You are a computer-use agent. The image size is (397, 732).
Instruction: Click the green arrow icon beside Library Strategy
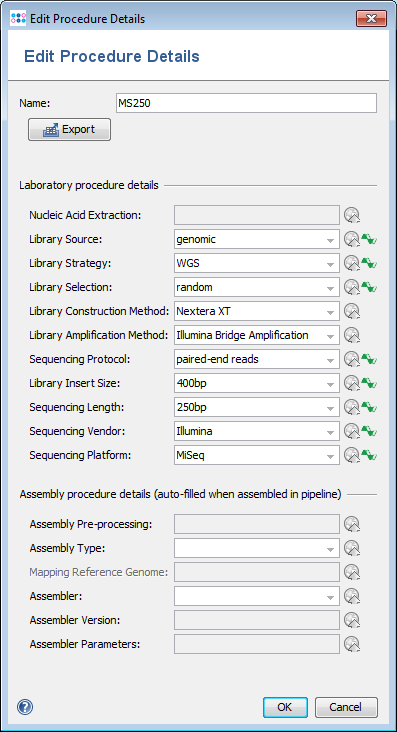pyautogui.click(x=369, y=264)
